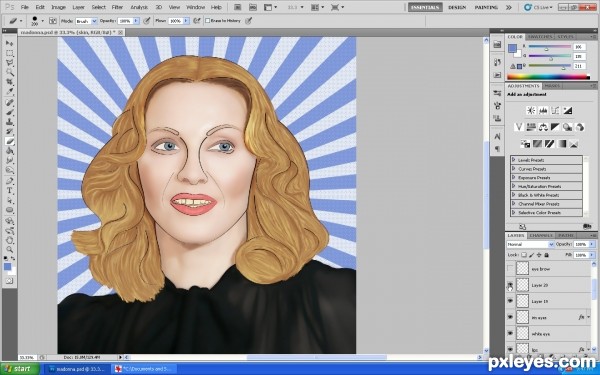Toggle Lock transparent pixels
The width and height of the screenshot is (600, 375).
point(523,255)
